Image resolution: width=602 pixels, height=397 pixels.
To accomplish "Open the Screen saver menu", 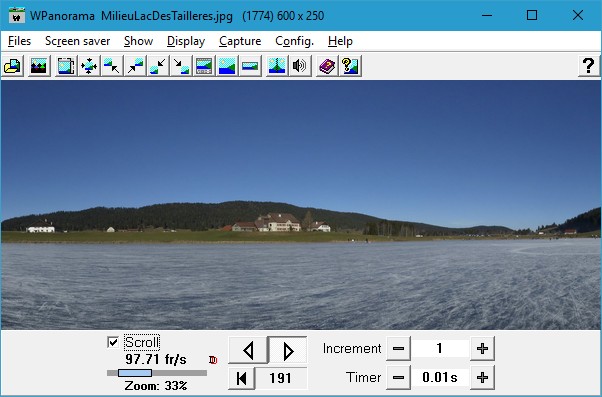I will click(78, 41).
